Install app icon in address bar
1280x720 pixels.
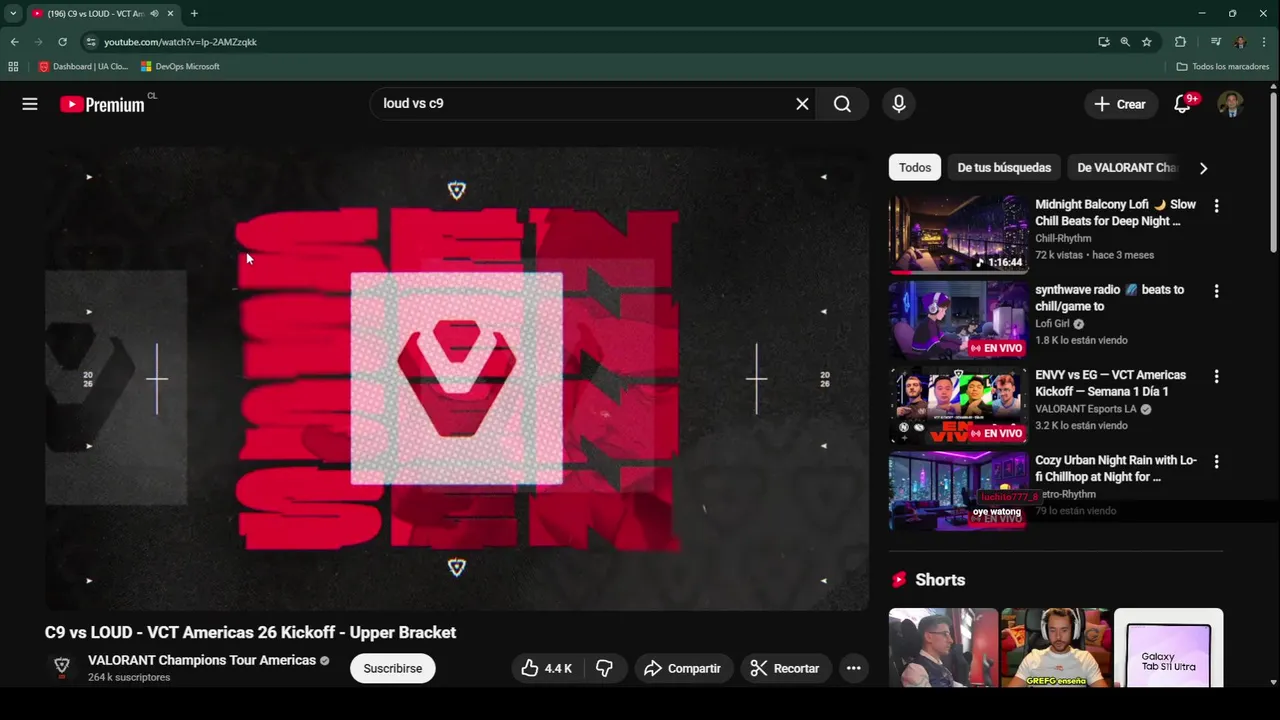click(x=1103, y=42)
